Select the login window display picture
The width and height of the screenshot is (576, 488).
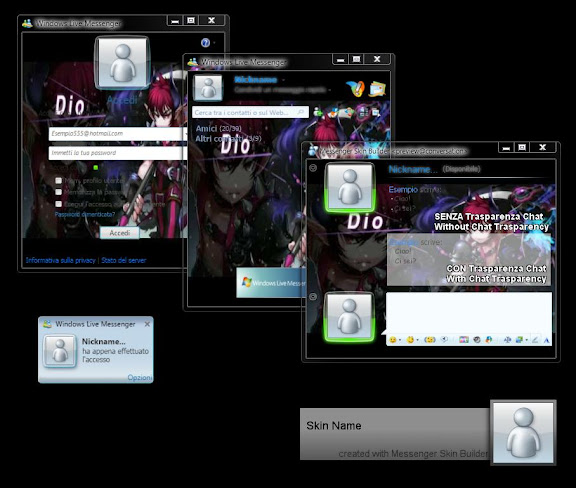click(122, 62)
